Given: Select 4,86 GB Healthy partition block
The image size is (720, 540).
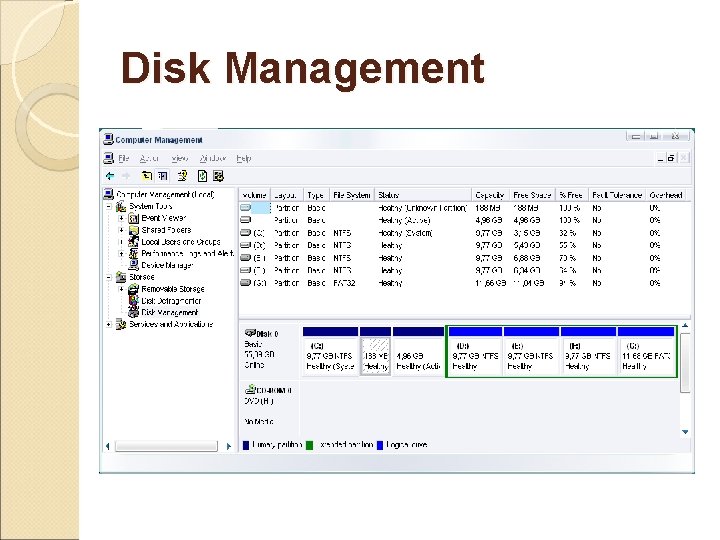Looking at the screenshot, I should click(x=418, y=351).
